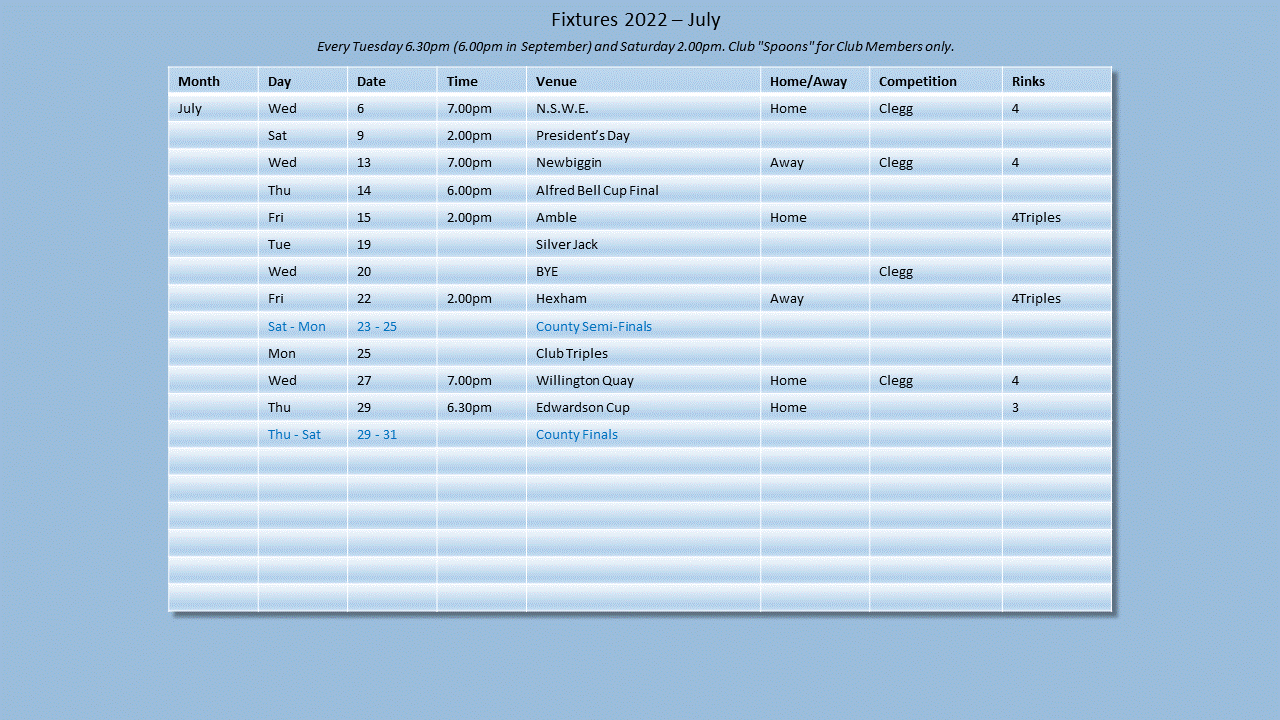Click the Willington Quay venue cell
The image size is (1280, 720).
pos(584,380)
